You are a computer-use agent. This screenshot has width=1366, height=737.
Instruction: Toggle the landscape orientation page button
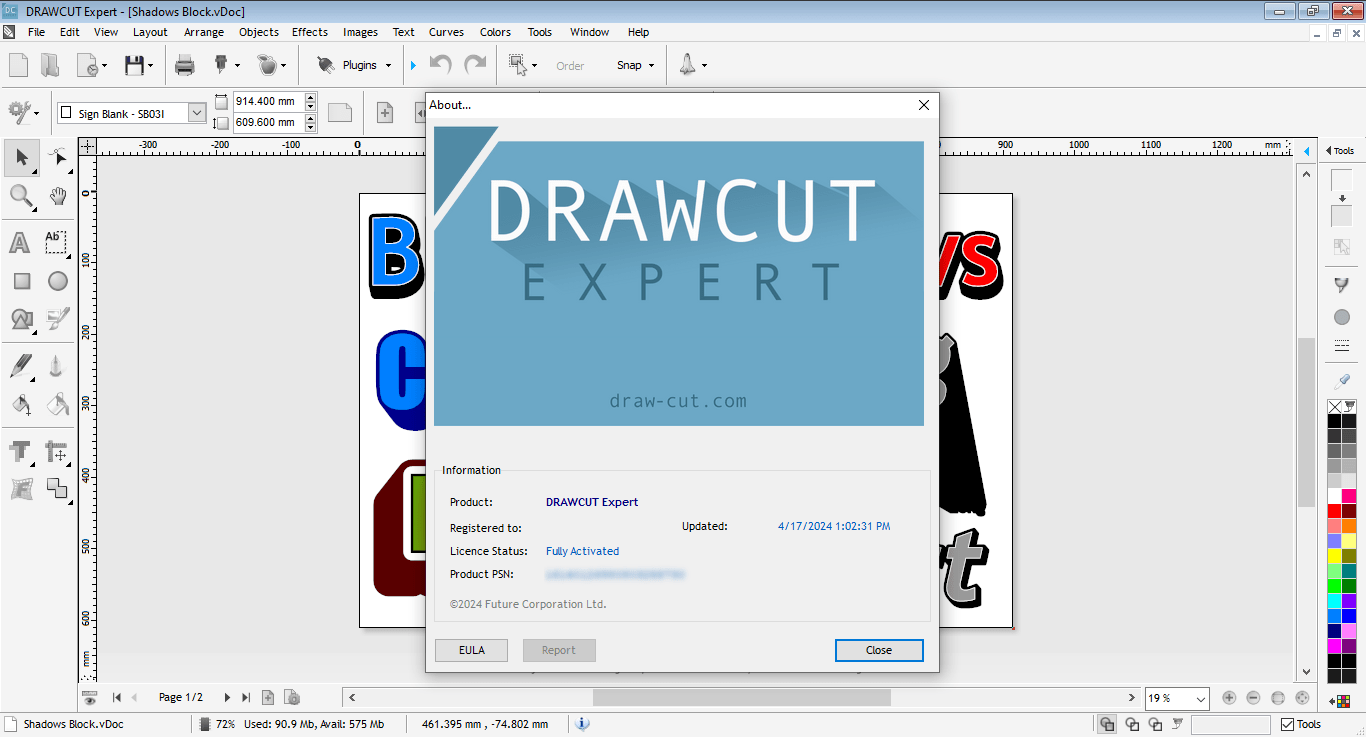click(340, 113)
